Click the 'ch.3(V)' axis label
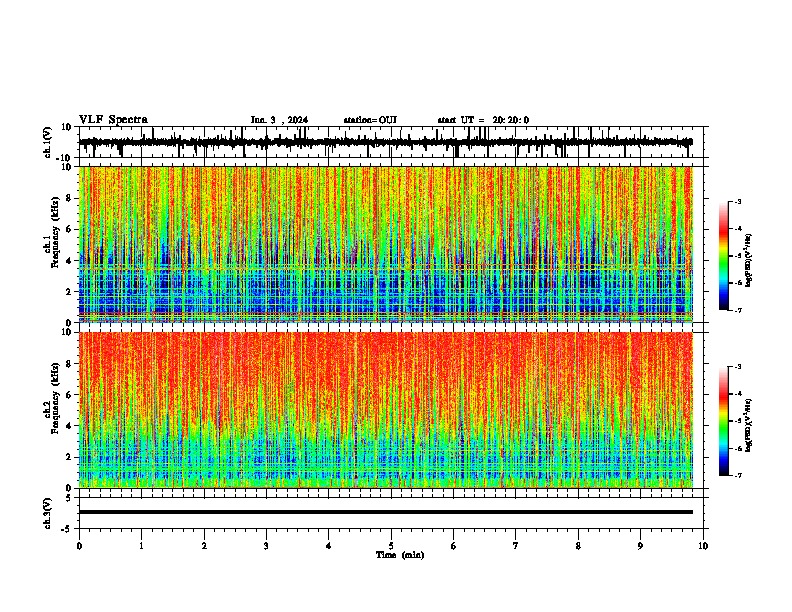Image resolution: width=792 pixels, height=612 pixels. coord(48,513)
